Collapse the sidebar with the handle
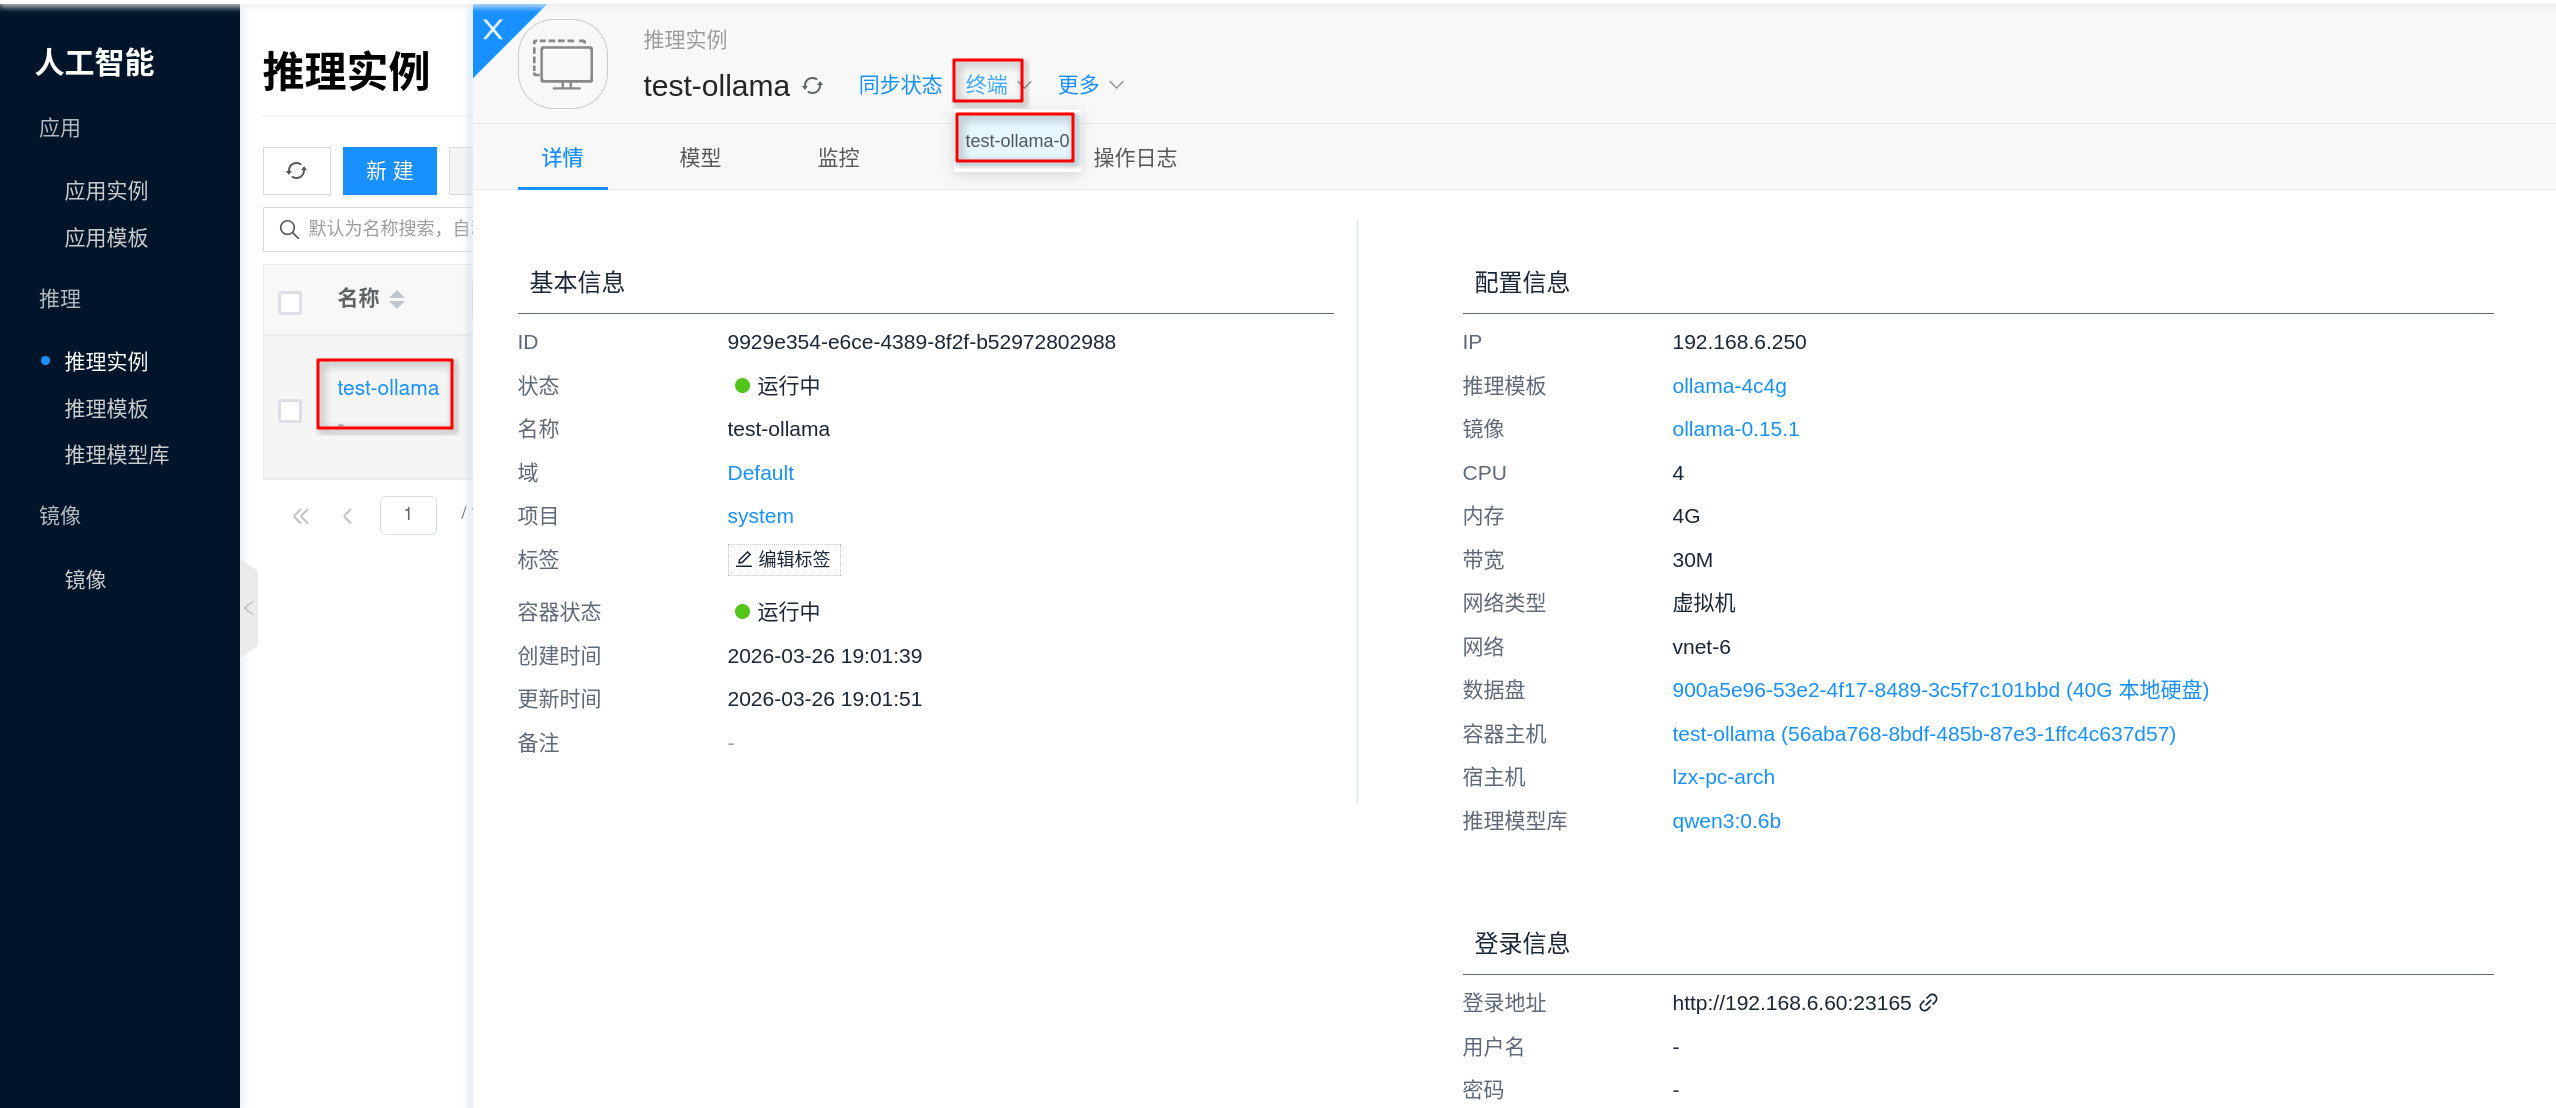This screenshot has width=2556, height=1108. (249, 608)
